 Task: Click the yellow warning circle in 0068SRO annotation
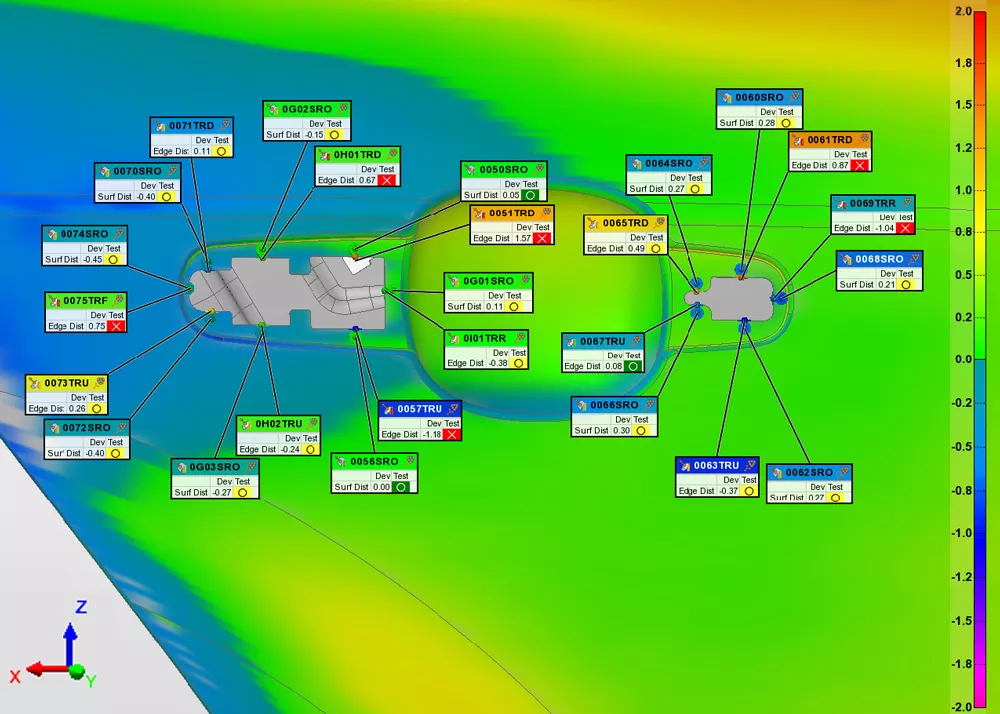906,285
